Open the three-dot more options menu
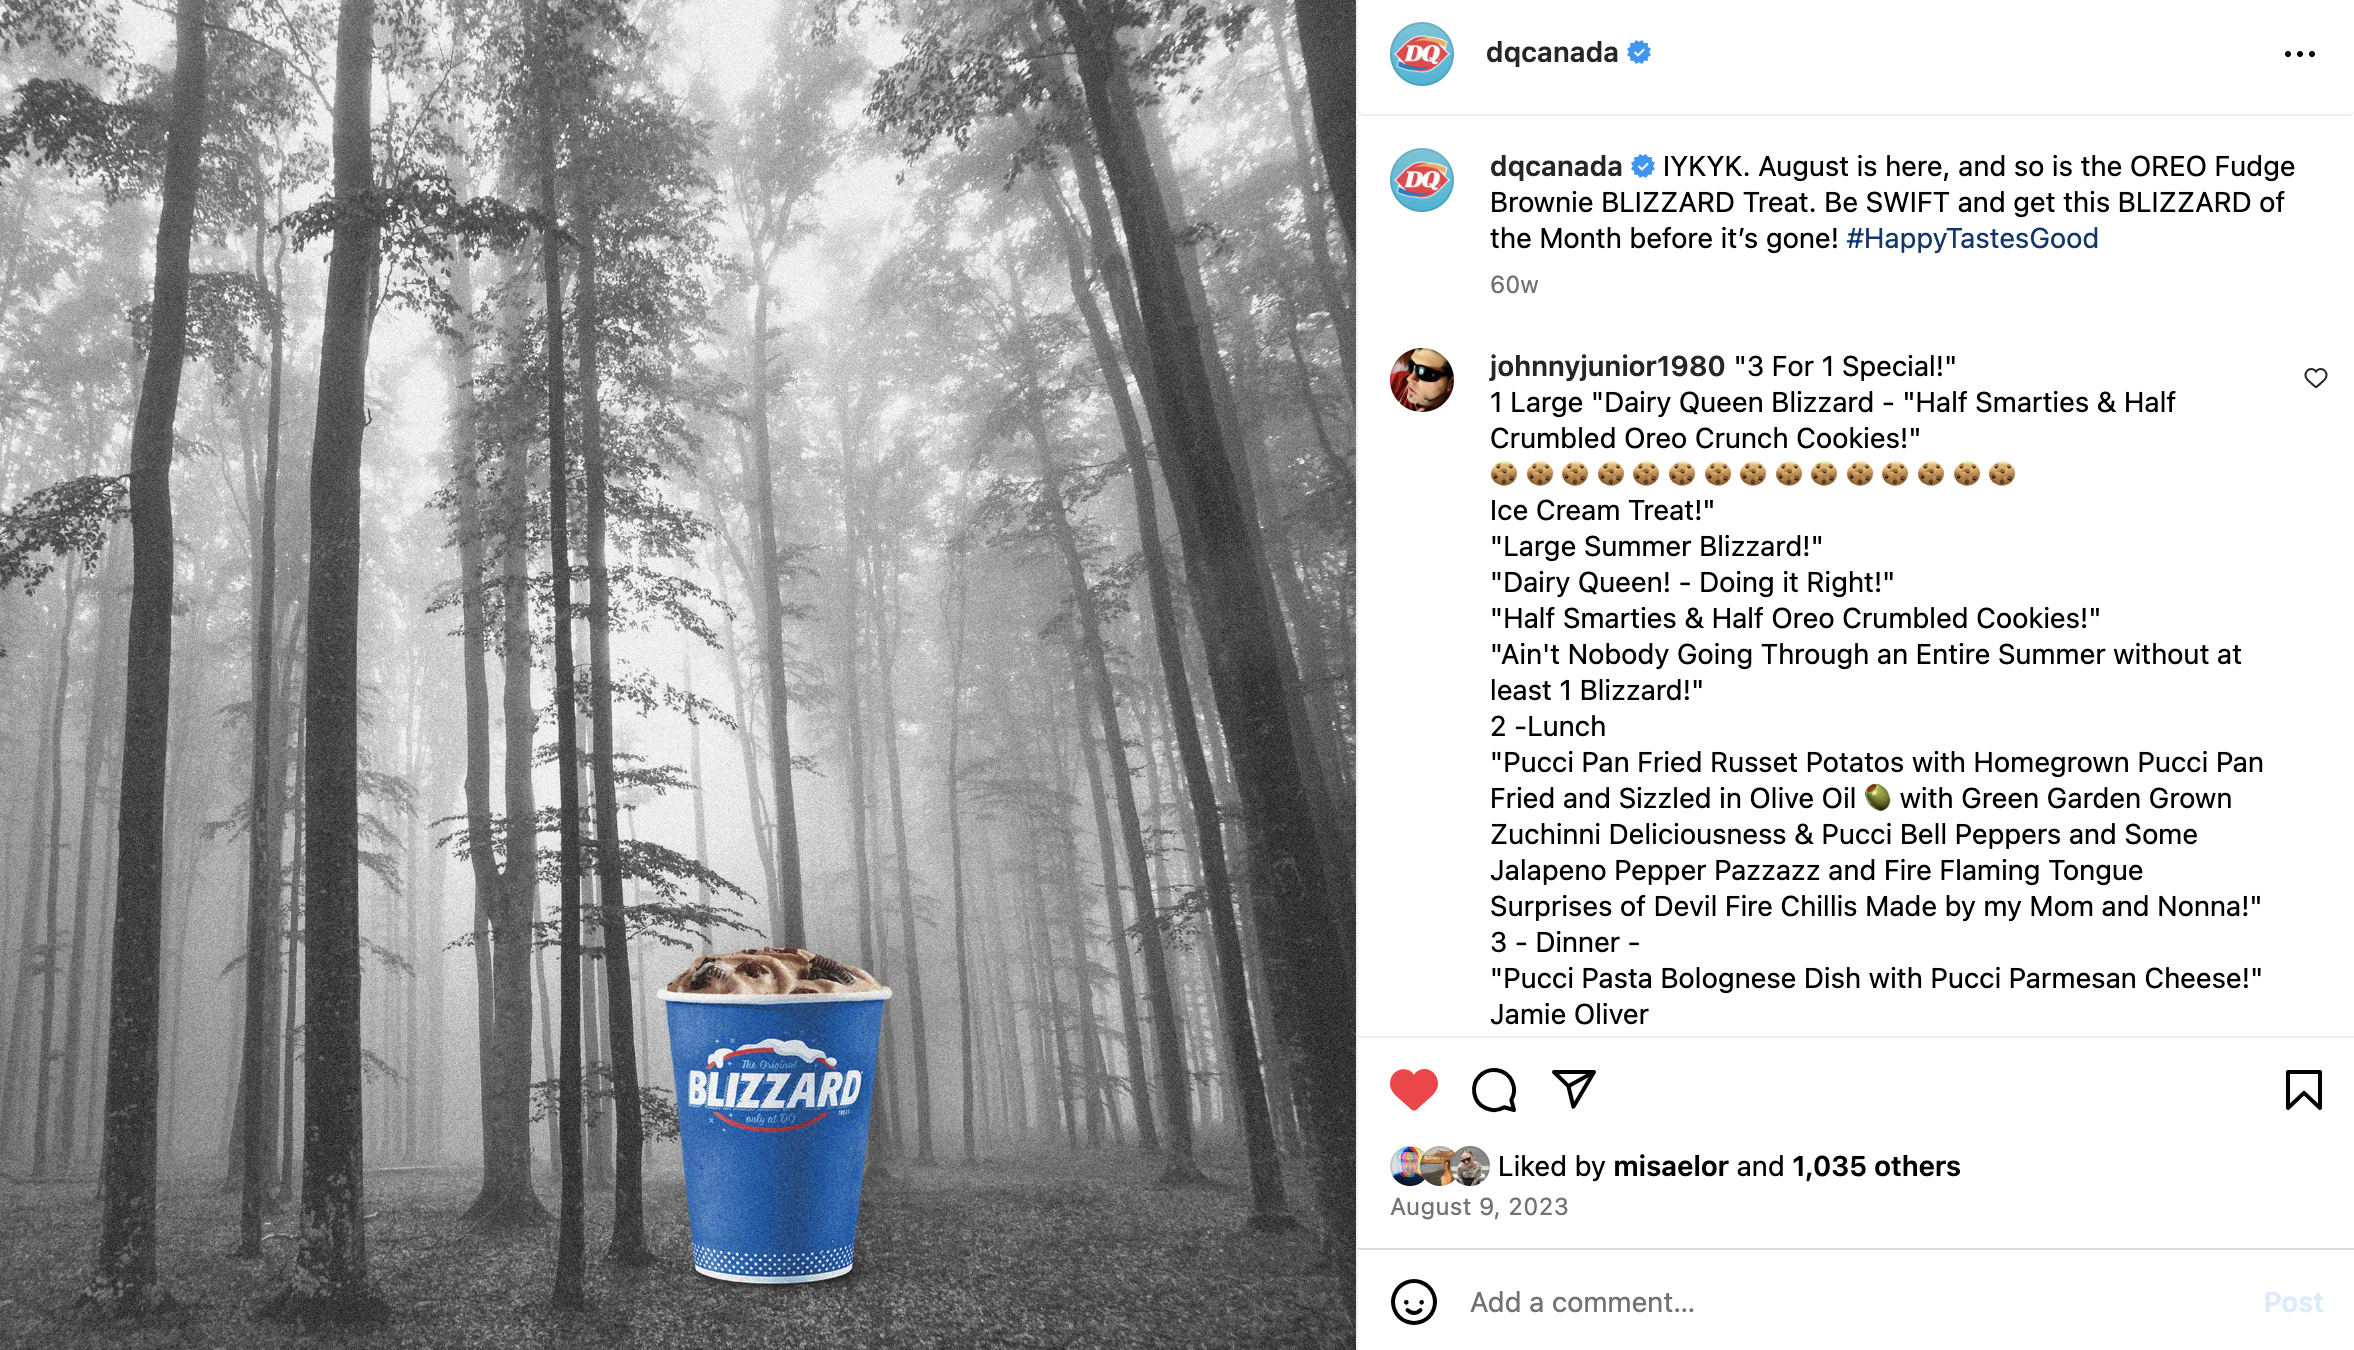 pyautogui.click(x=2299, y=54)
